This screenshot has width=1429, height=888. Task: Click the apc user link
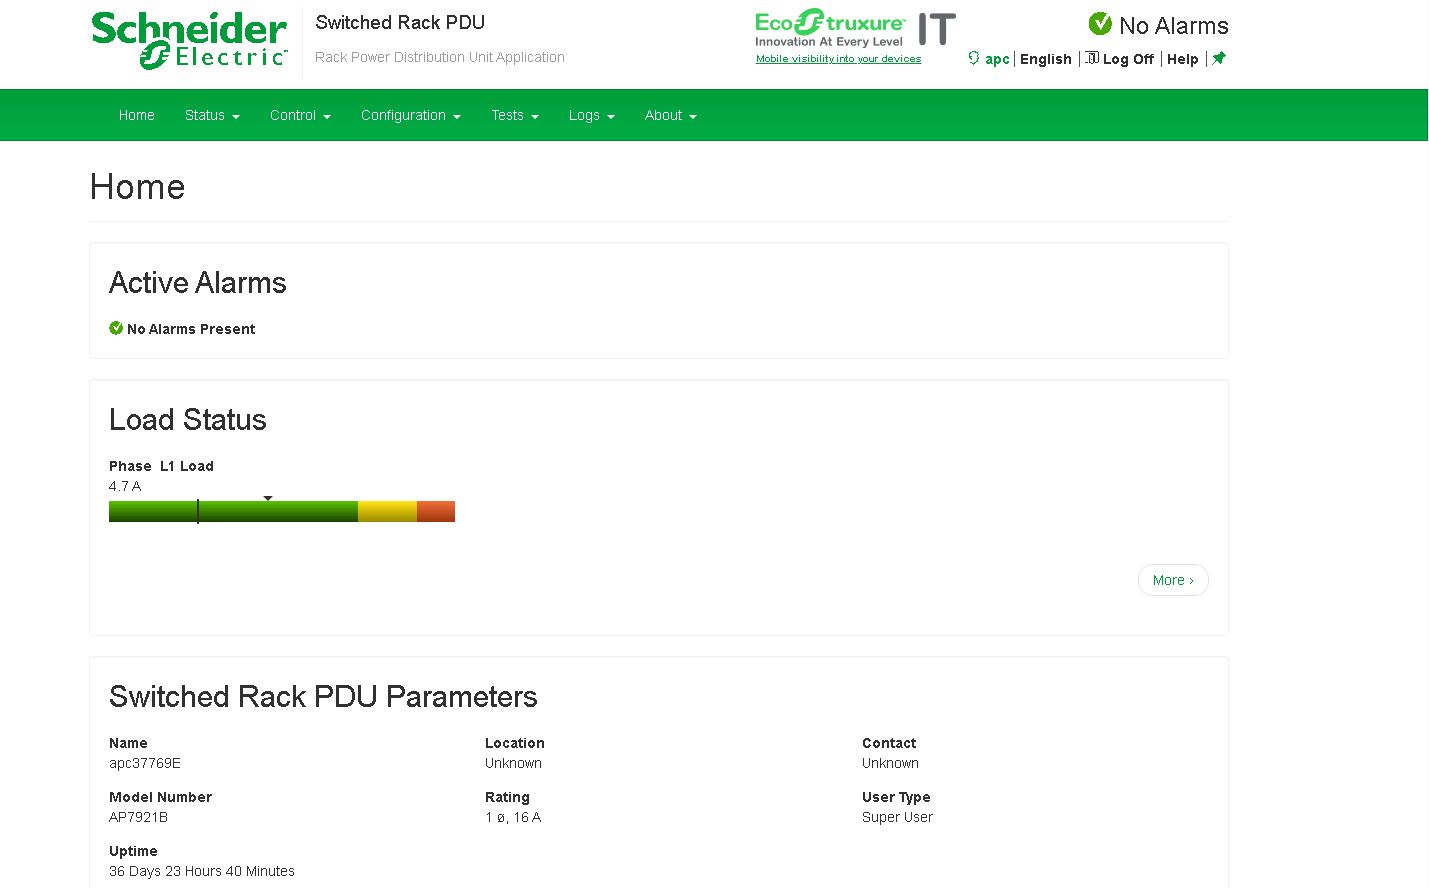[x=997, y=59]
